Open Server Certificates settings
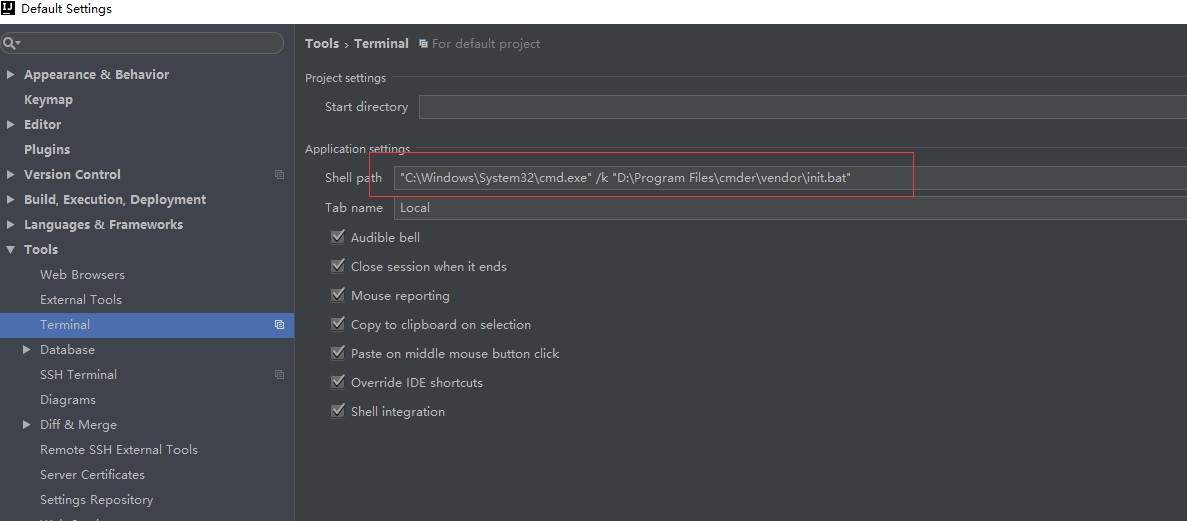 (92, 474)
